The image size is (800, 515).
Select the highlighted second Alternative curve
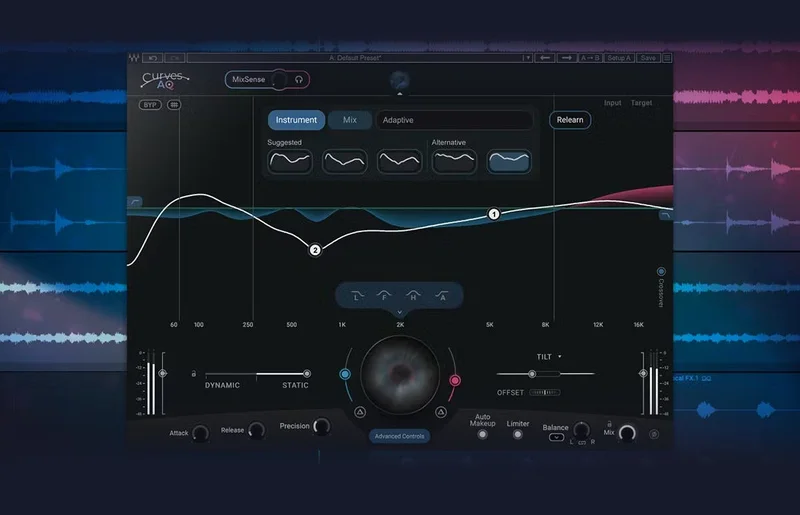(x=509, y=161)
